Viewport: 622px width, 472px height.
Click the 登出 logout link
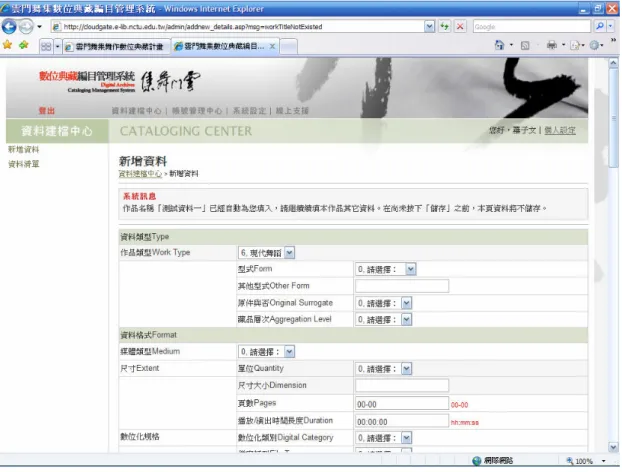[x=47, y=111]
